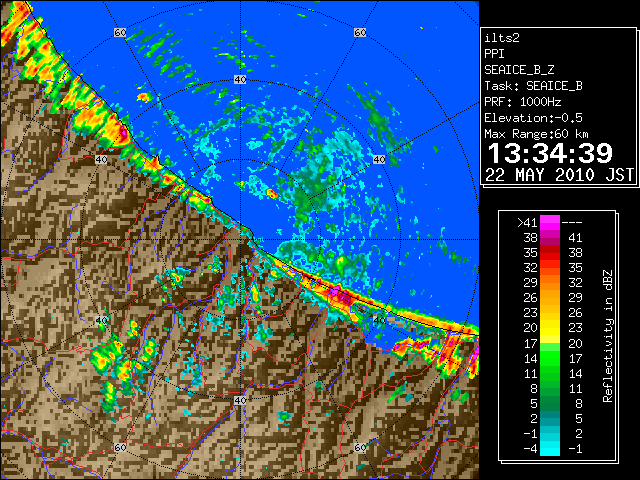Click the 60 range label in the northeast
Image resolution: width=640 pixels, height=480 pixels.
[360, 32]
